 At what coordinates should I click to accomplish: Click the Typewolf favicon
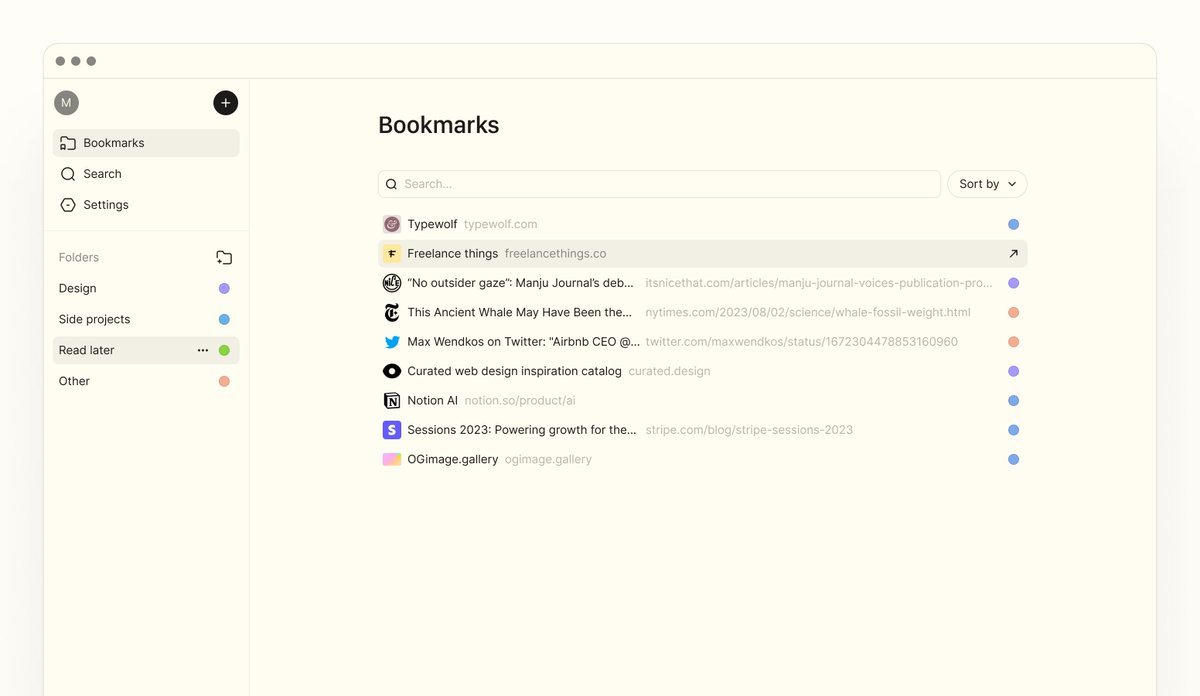[392, 224]
